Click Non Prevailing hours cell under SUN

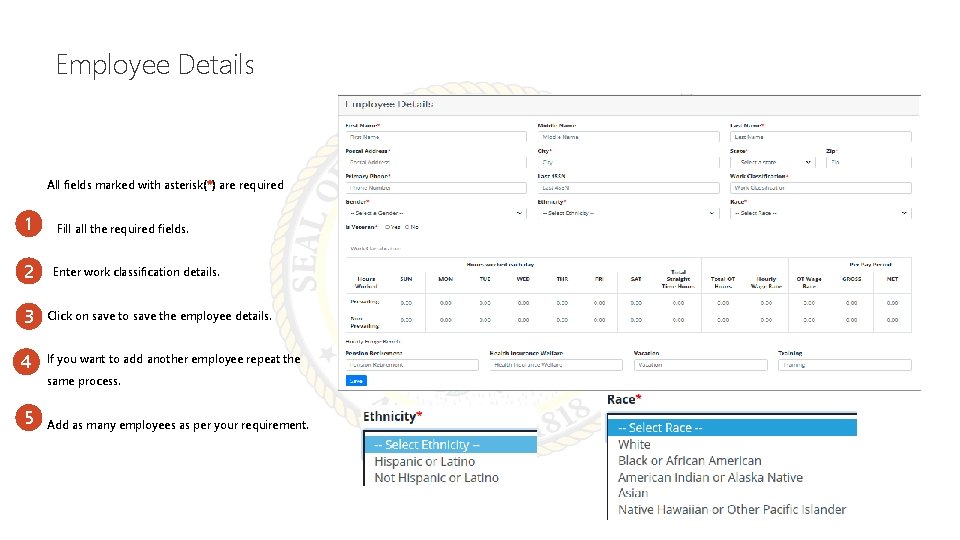coord(406,320)
